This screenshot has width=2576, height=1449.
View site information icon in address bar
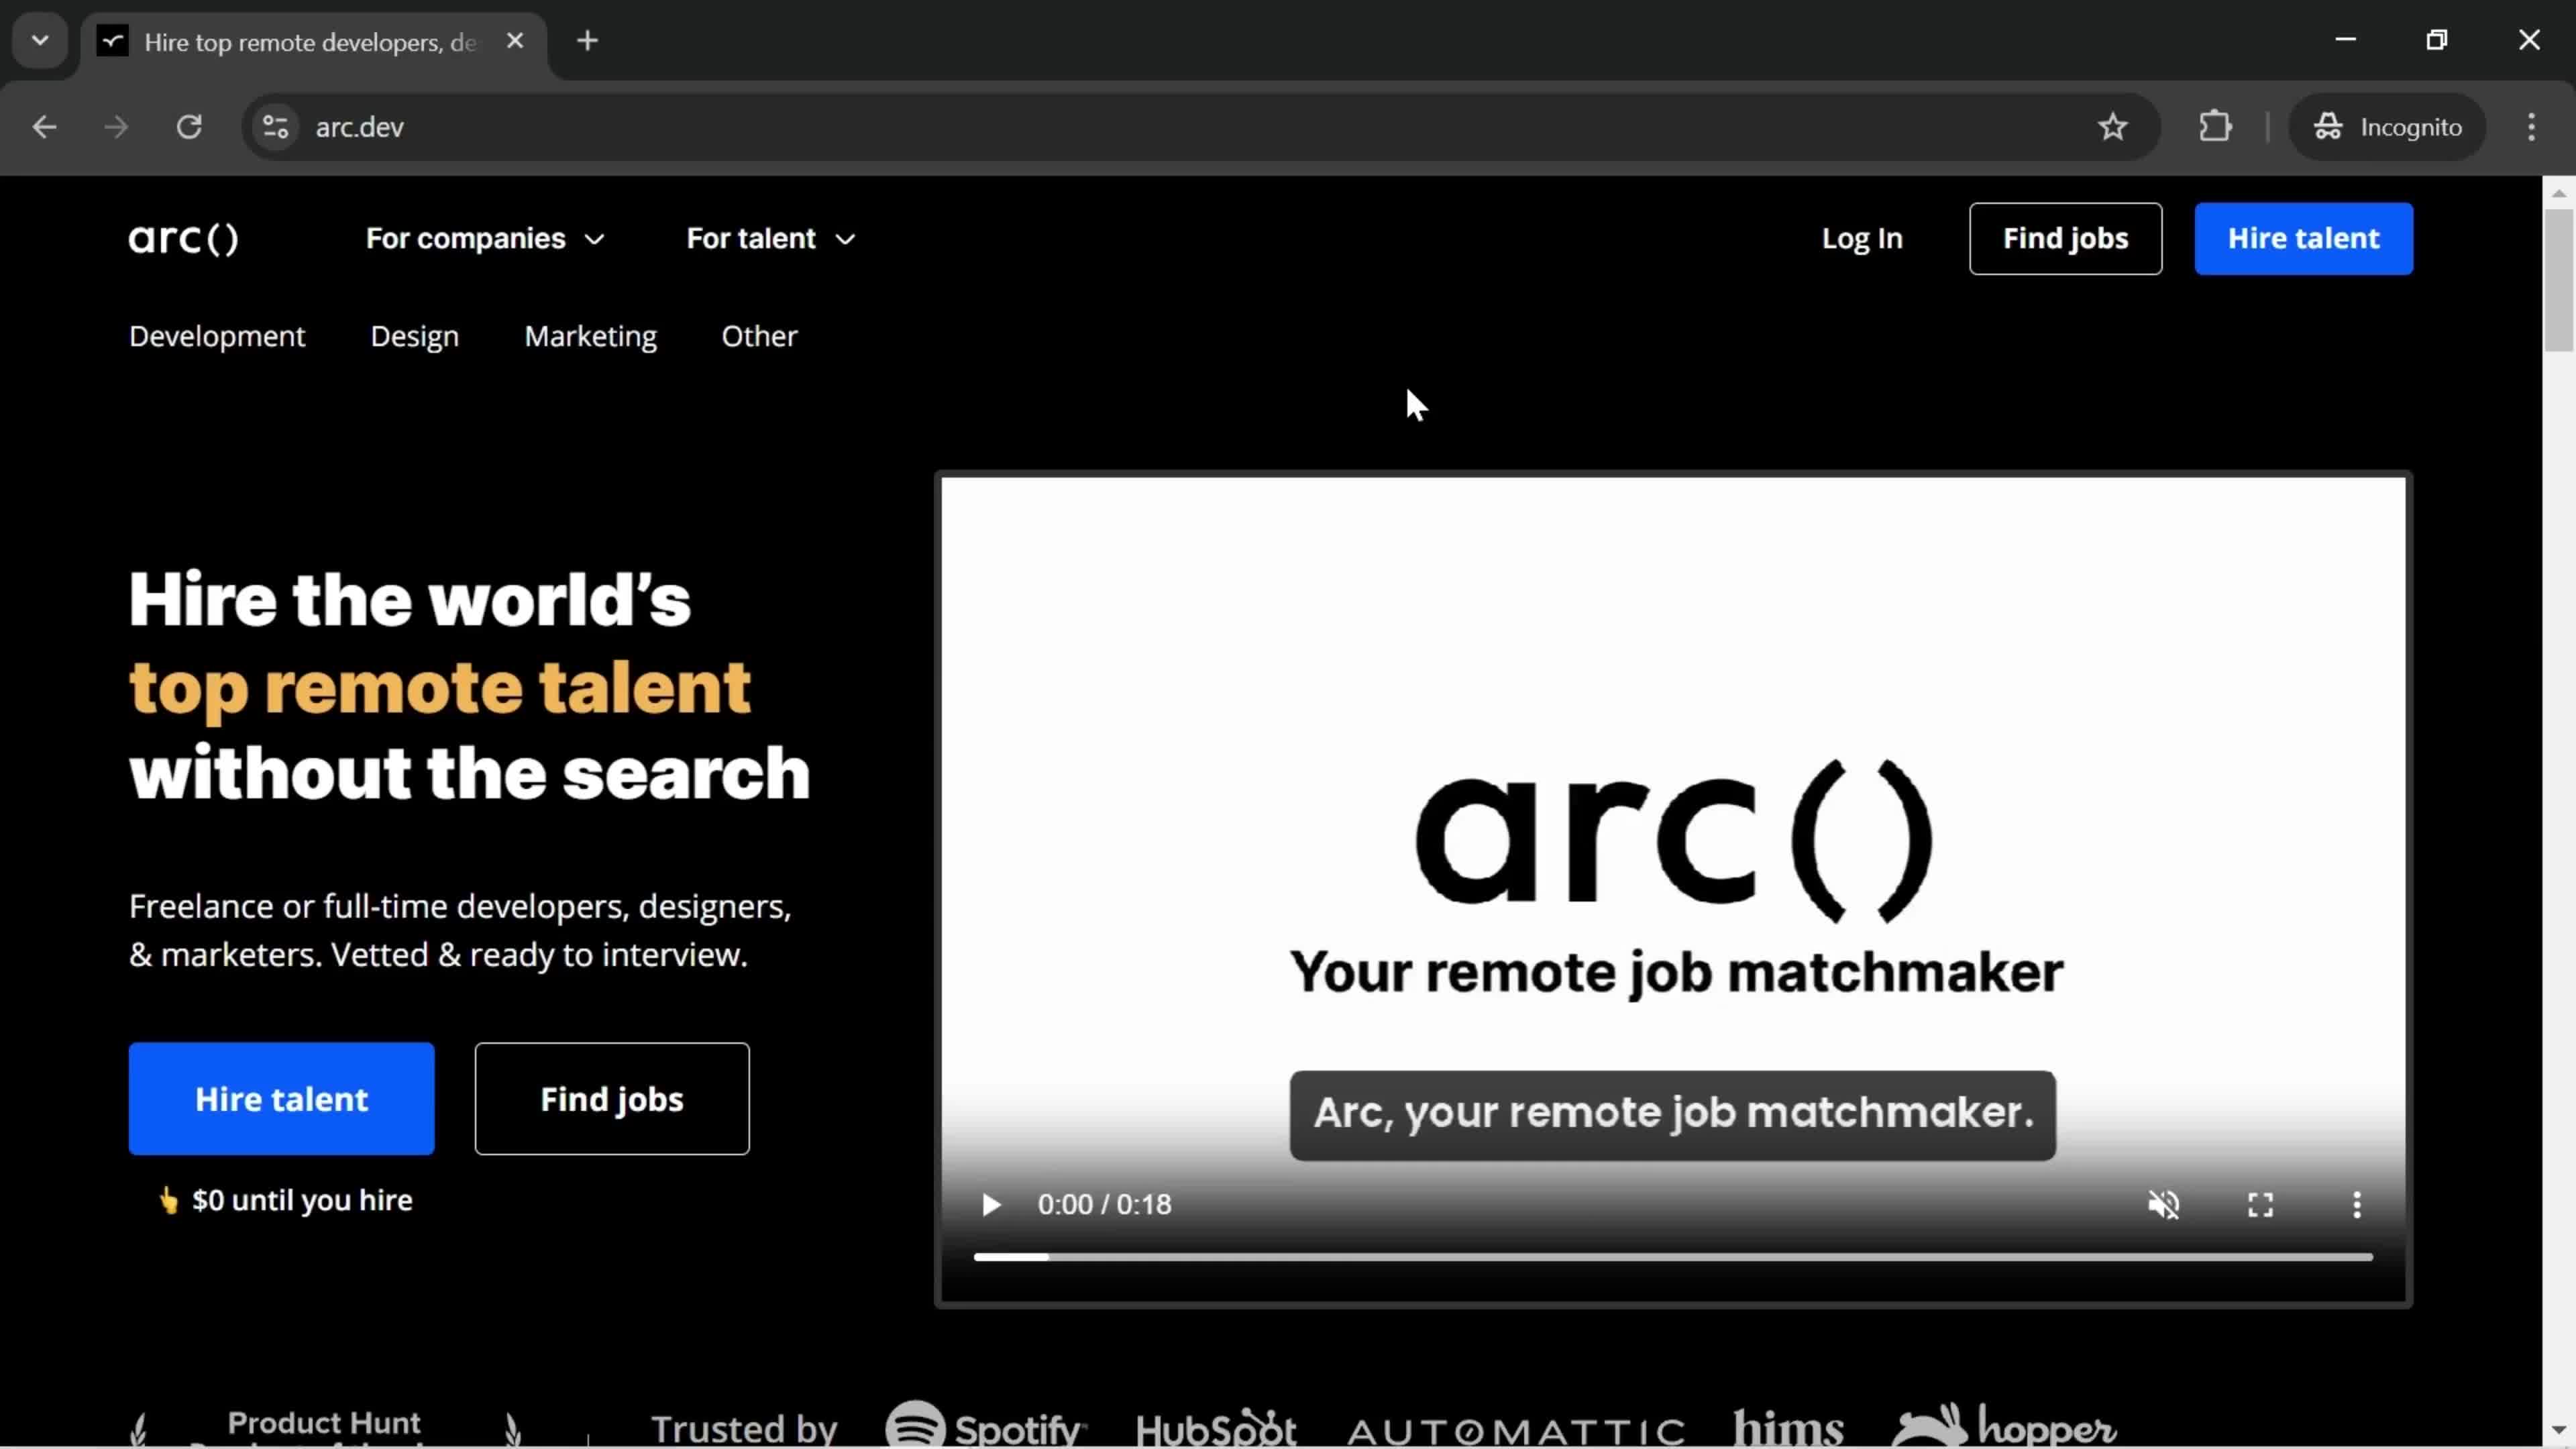pos(275,127)
